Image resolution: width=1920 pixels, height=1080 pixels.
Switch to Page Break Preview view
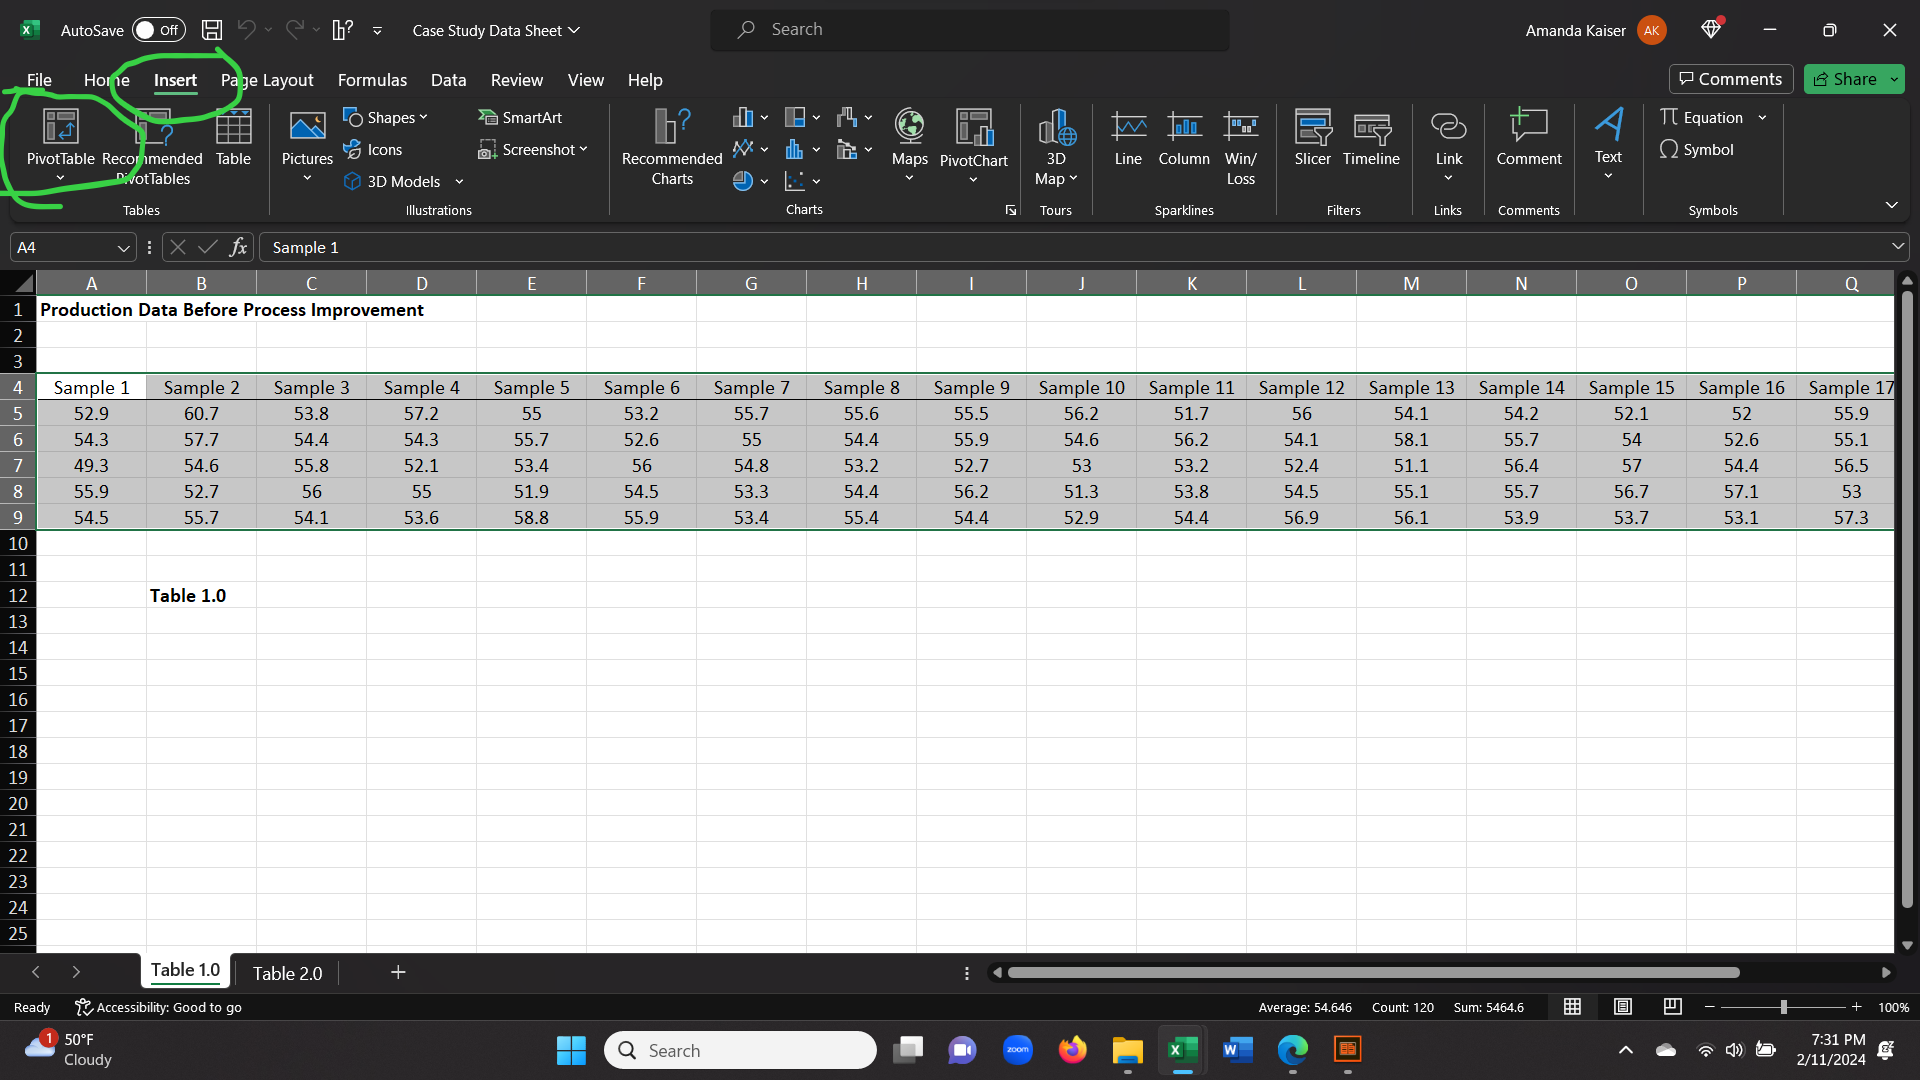1672,1006
